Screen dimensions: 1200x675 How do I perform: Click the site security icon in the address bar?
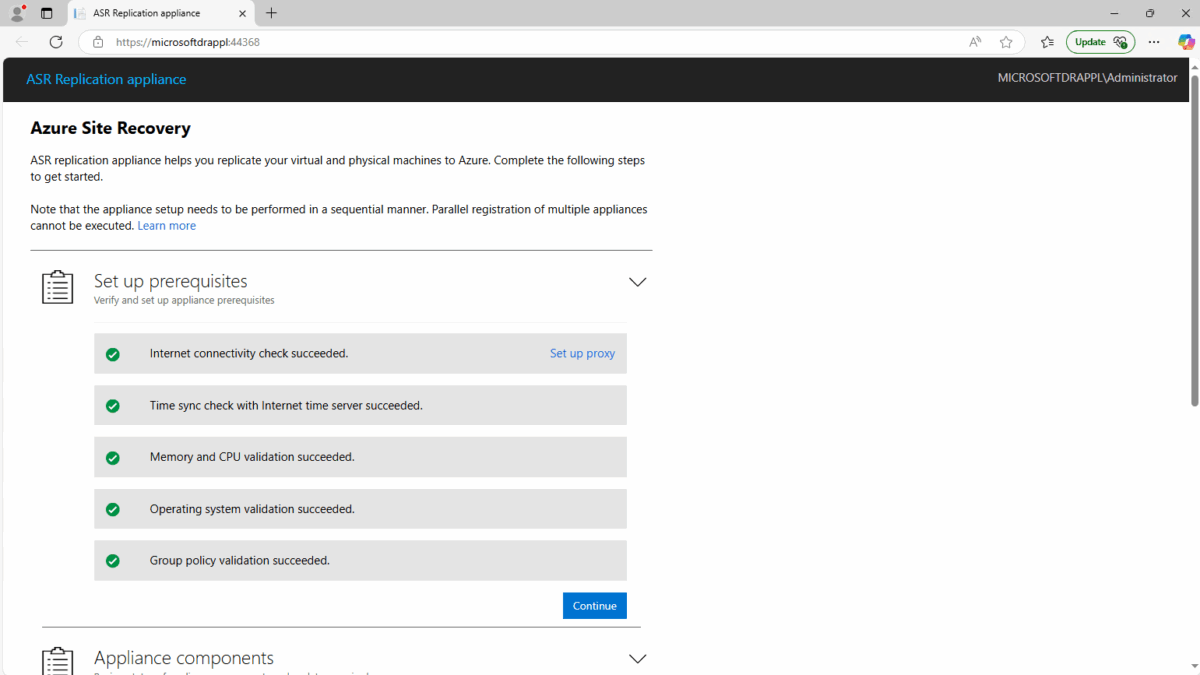click(x=97, y=42)
